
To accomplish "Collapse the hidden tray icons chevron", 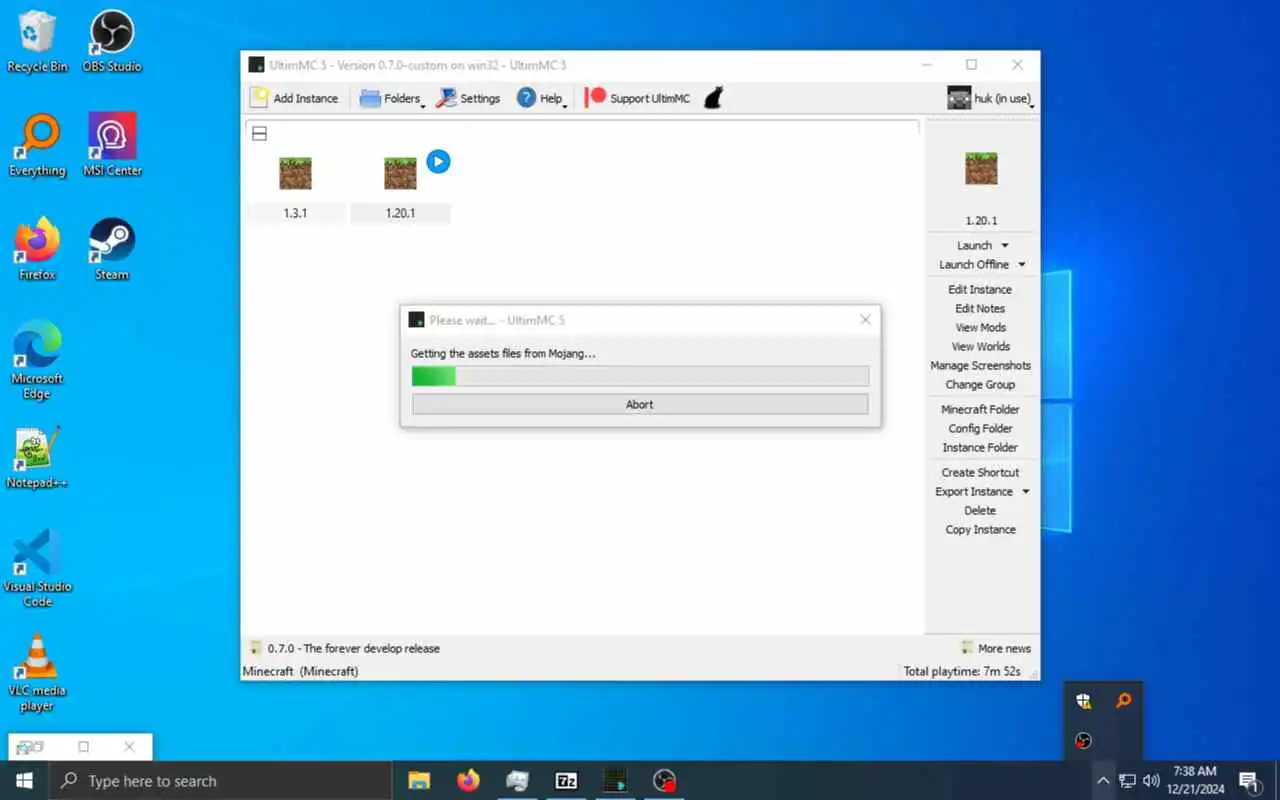I will pos(1103,781).
